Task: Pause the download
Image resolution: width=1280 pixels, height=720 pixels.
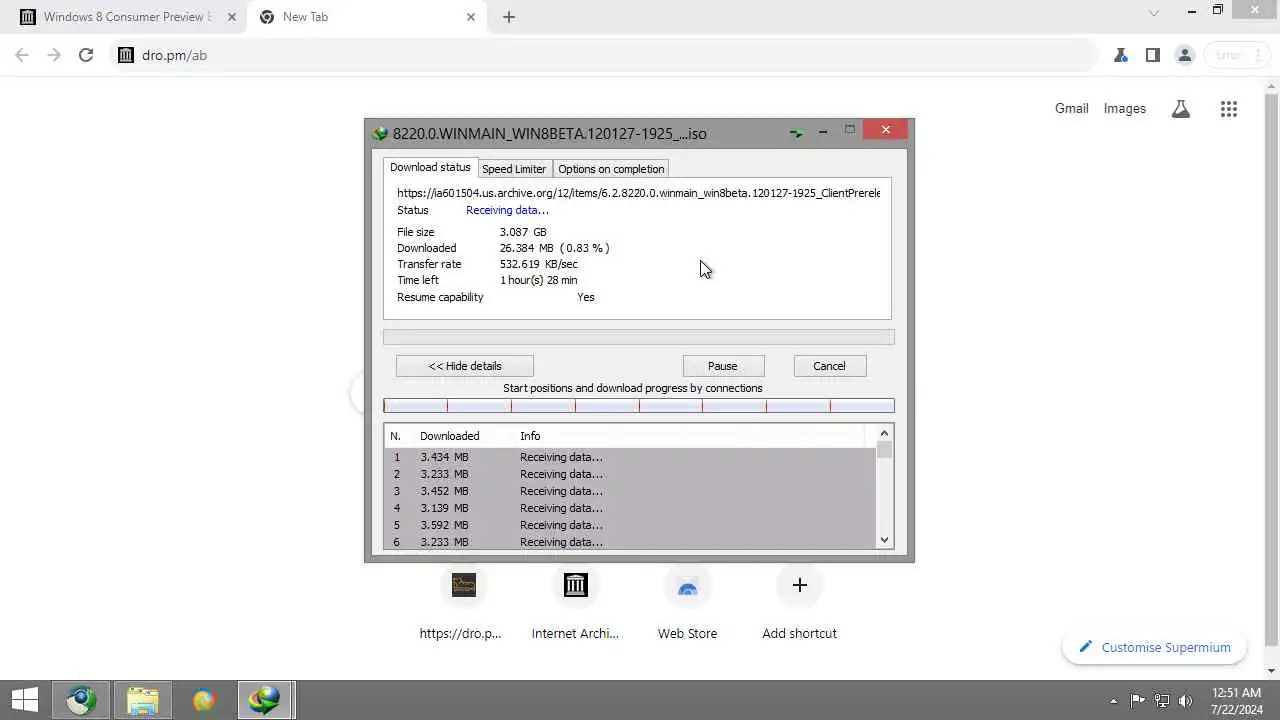Action: click(722, 366)
